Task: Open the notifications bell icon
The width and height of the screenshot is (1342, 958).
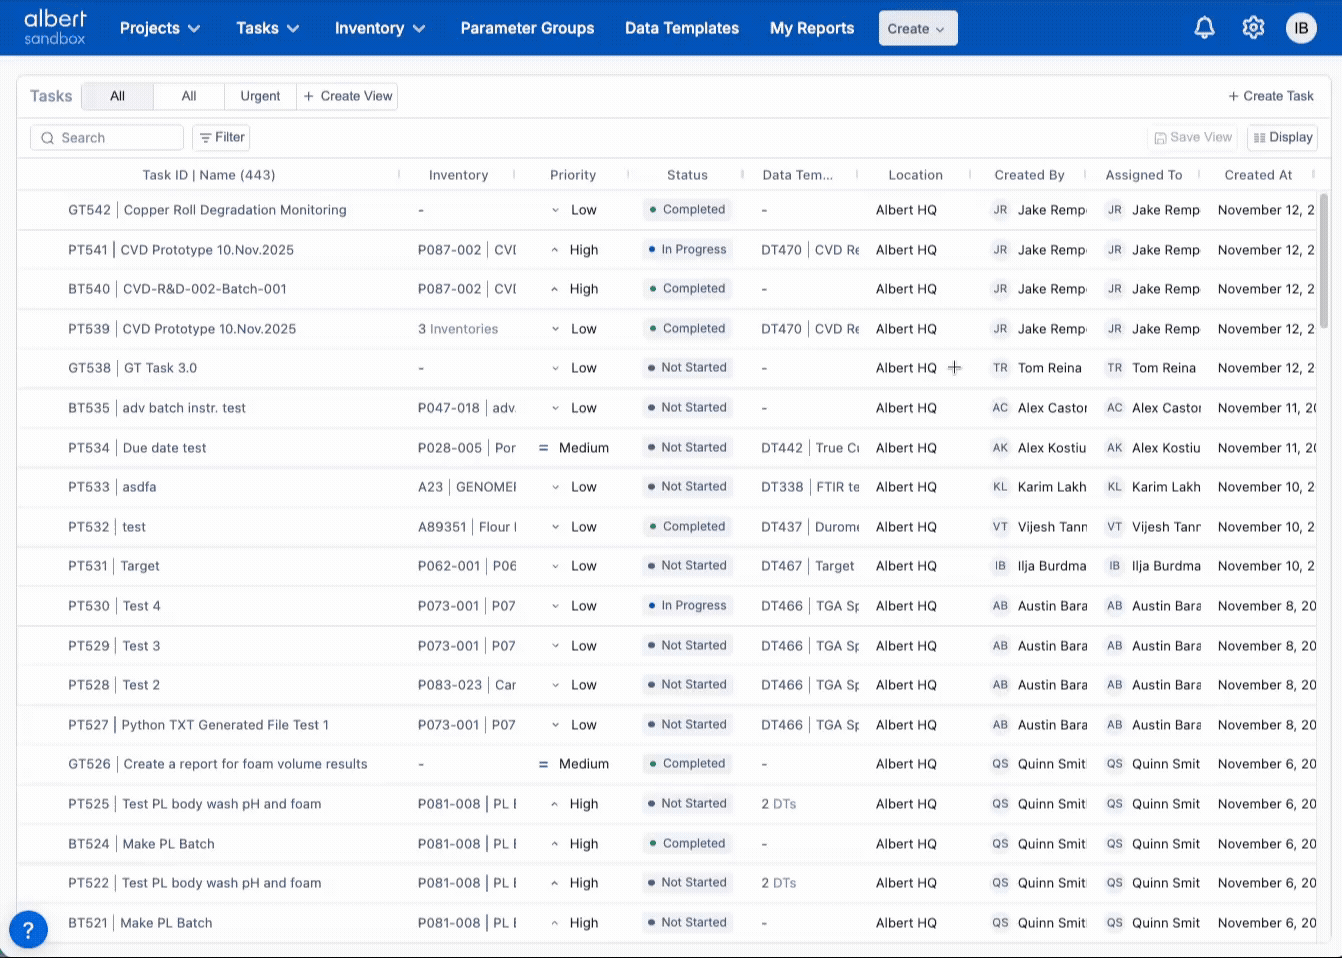Action: pos(1204,28)
